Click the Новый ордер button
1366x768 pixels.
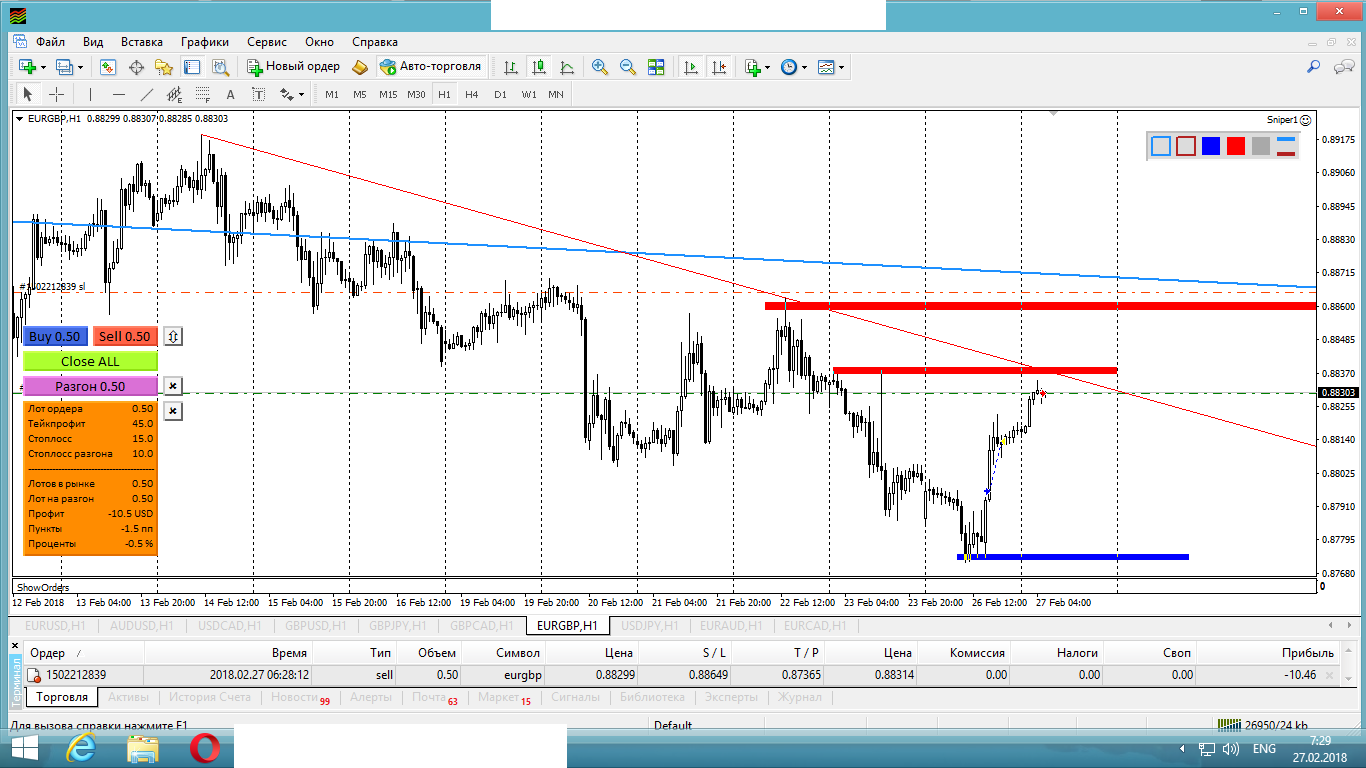tap(294, 67)
